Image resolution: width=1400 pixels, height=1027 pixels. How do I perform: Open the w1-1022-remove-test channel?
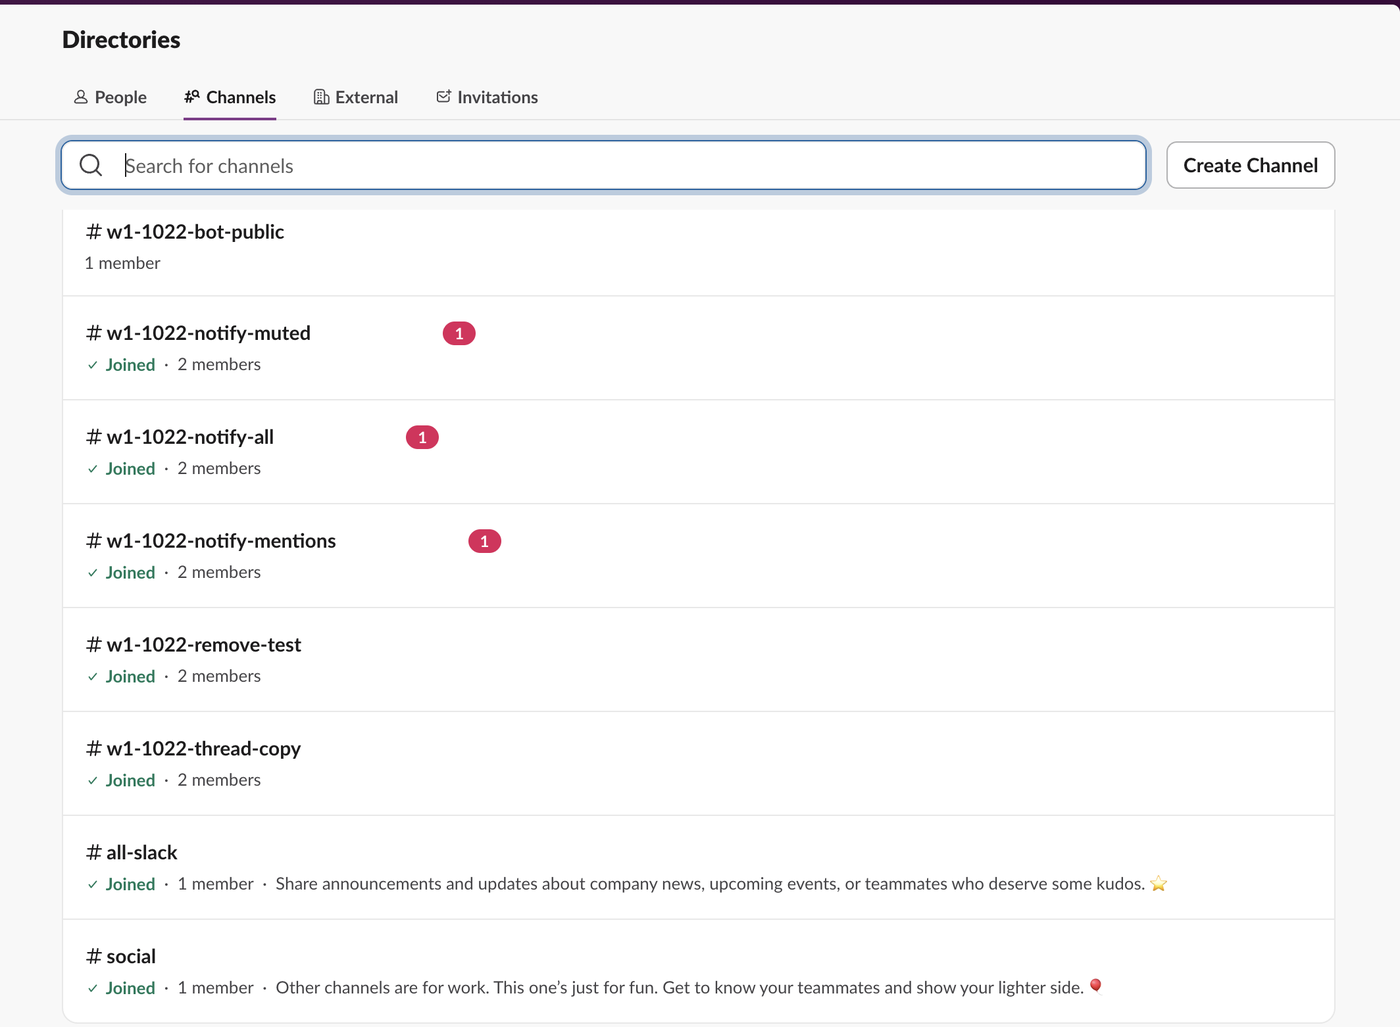698,660
